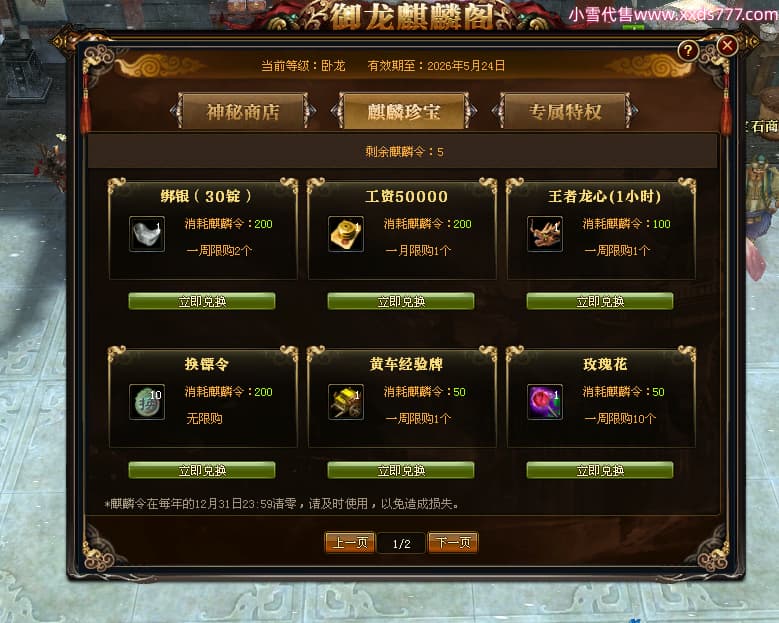This screenshot has height=623, width=779.
Task: Click the yellow cart experience card icon
Action: [x=346, y=401]
